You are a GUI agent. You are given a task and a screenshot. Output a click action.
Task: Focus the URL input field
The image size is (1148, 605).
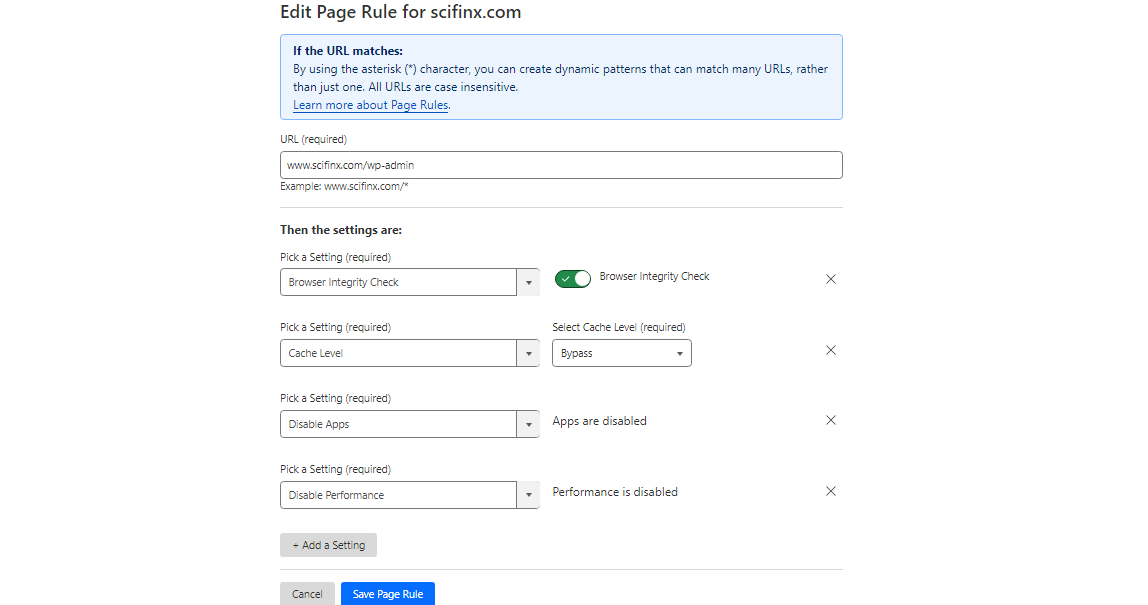[x=561, y=165]
